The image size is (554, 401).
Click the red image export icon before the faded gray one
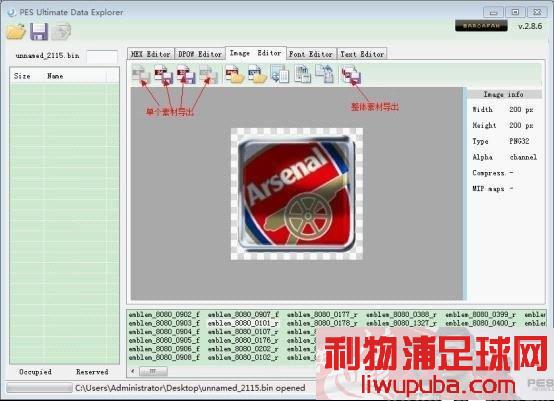[x=186, y=74]
